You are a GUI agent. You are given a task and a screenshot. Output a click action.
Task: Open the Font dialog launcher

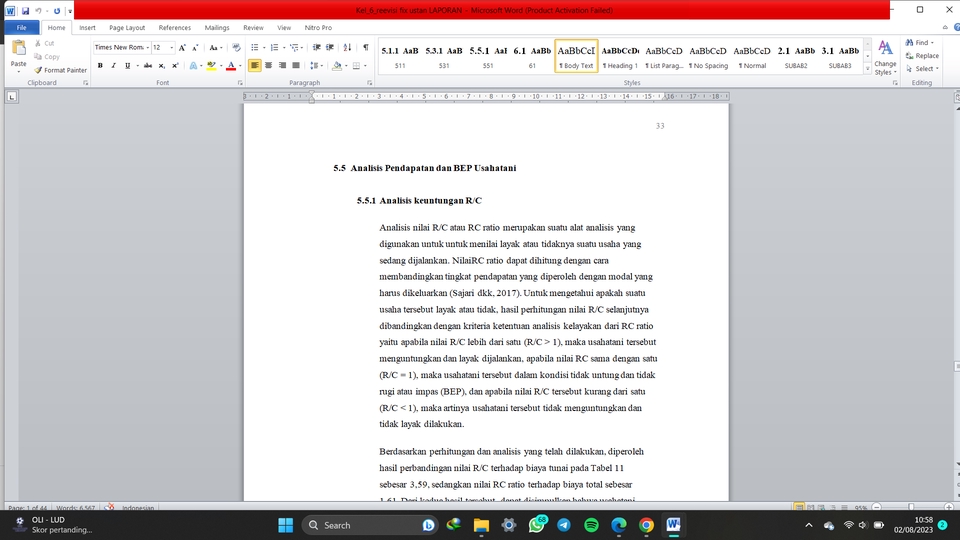point(240,83)
